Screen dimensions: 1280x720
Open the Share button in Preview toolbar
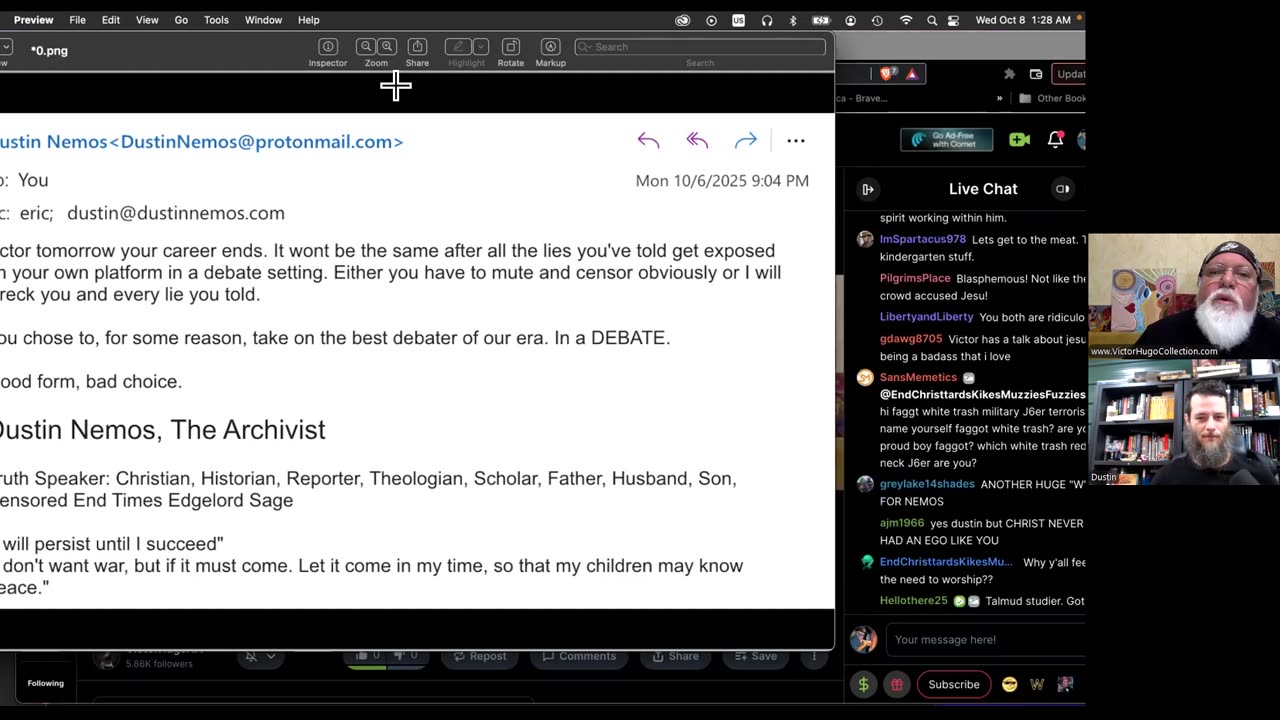point(417,47)
